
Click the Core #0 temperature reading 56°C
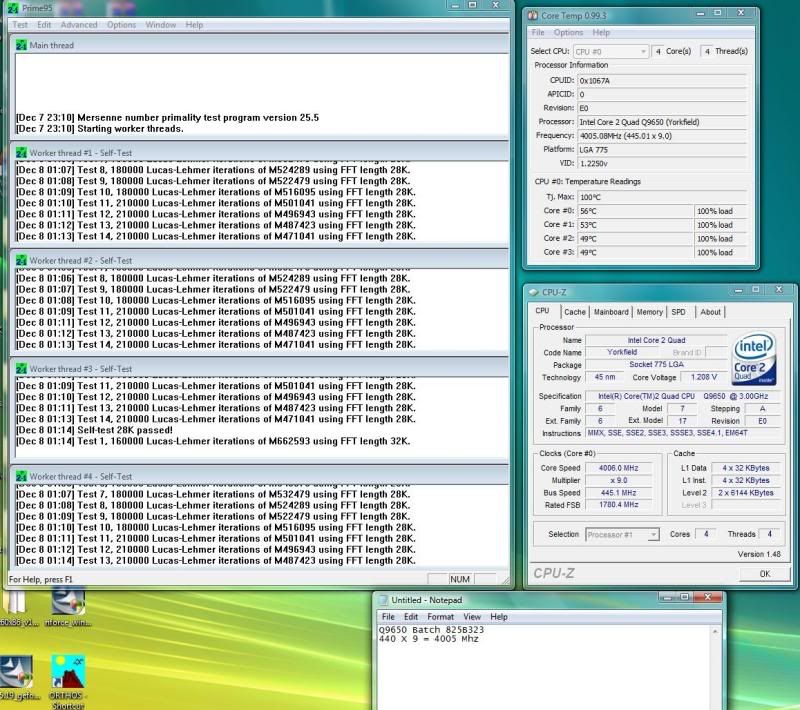pyautogui.click(x=635, y=211)
